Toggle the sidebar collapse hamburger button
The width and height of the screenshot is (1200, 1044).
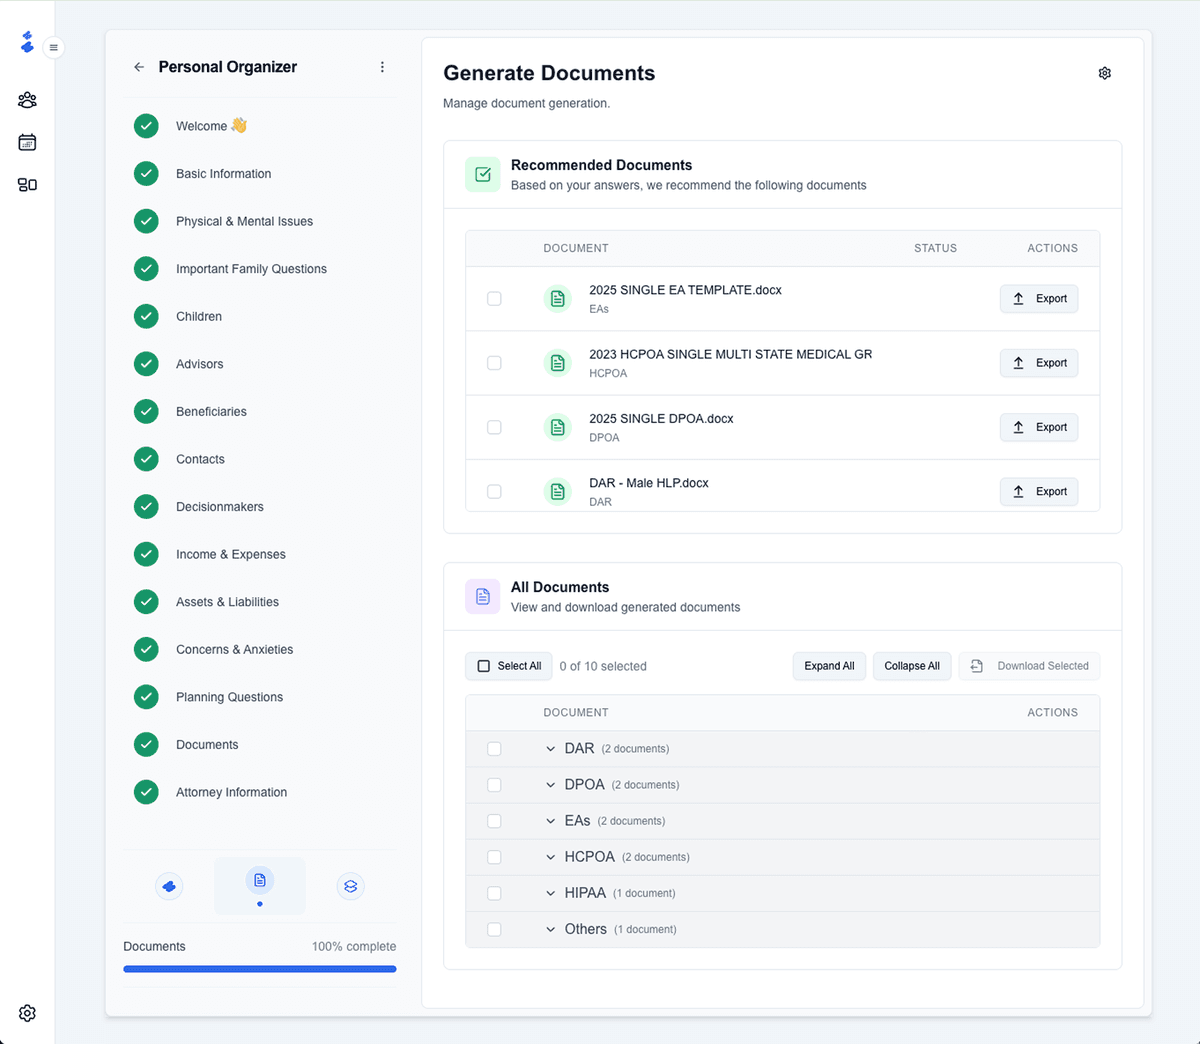pos(54,47)
